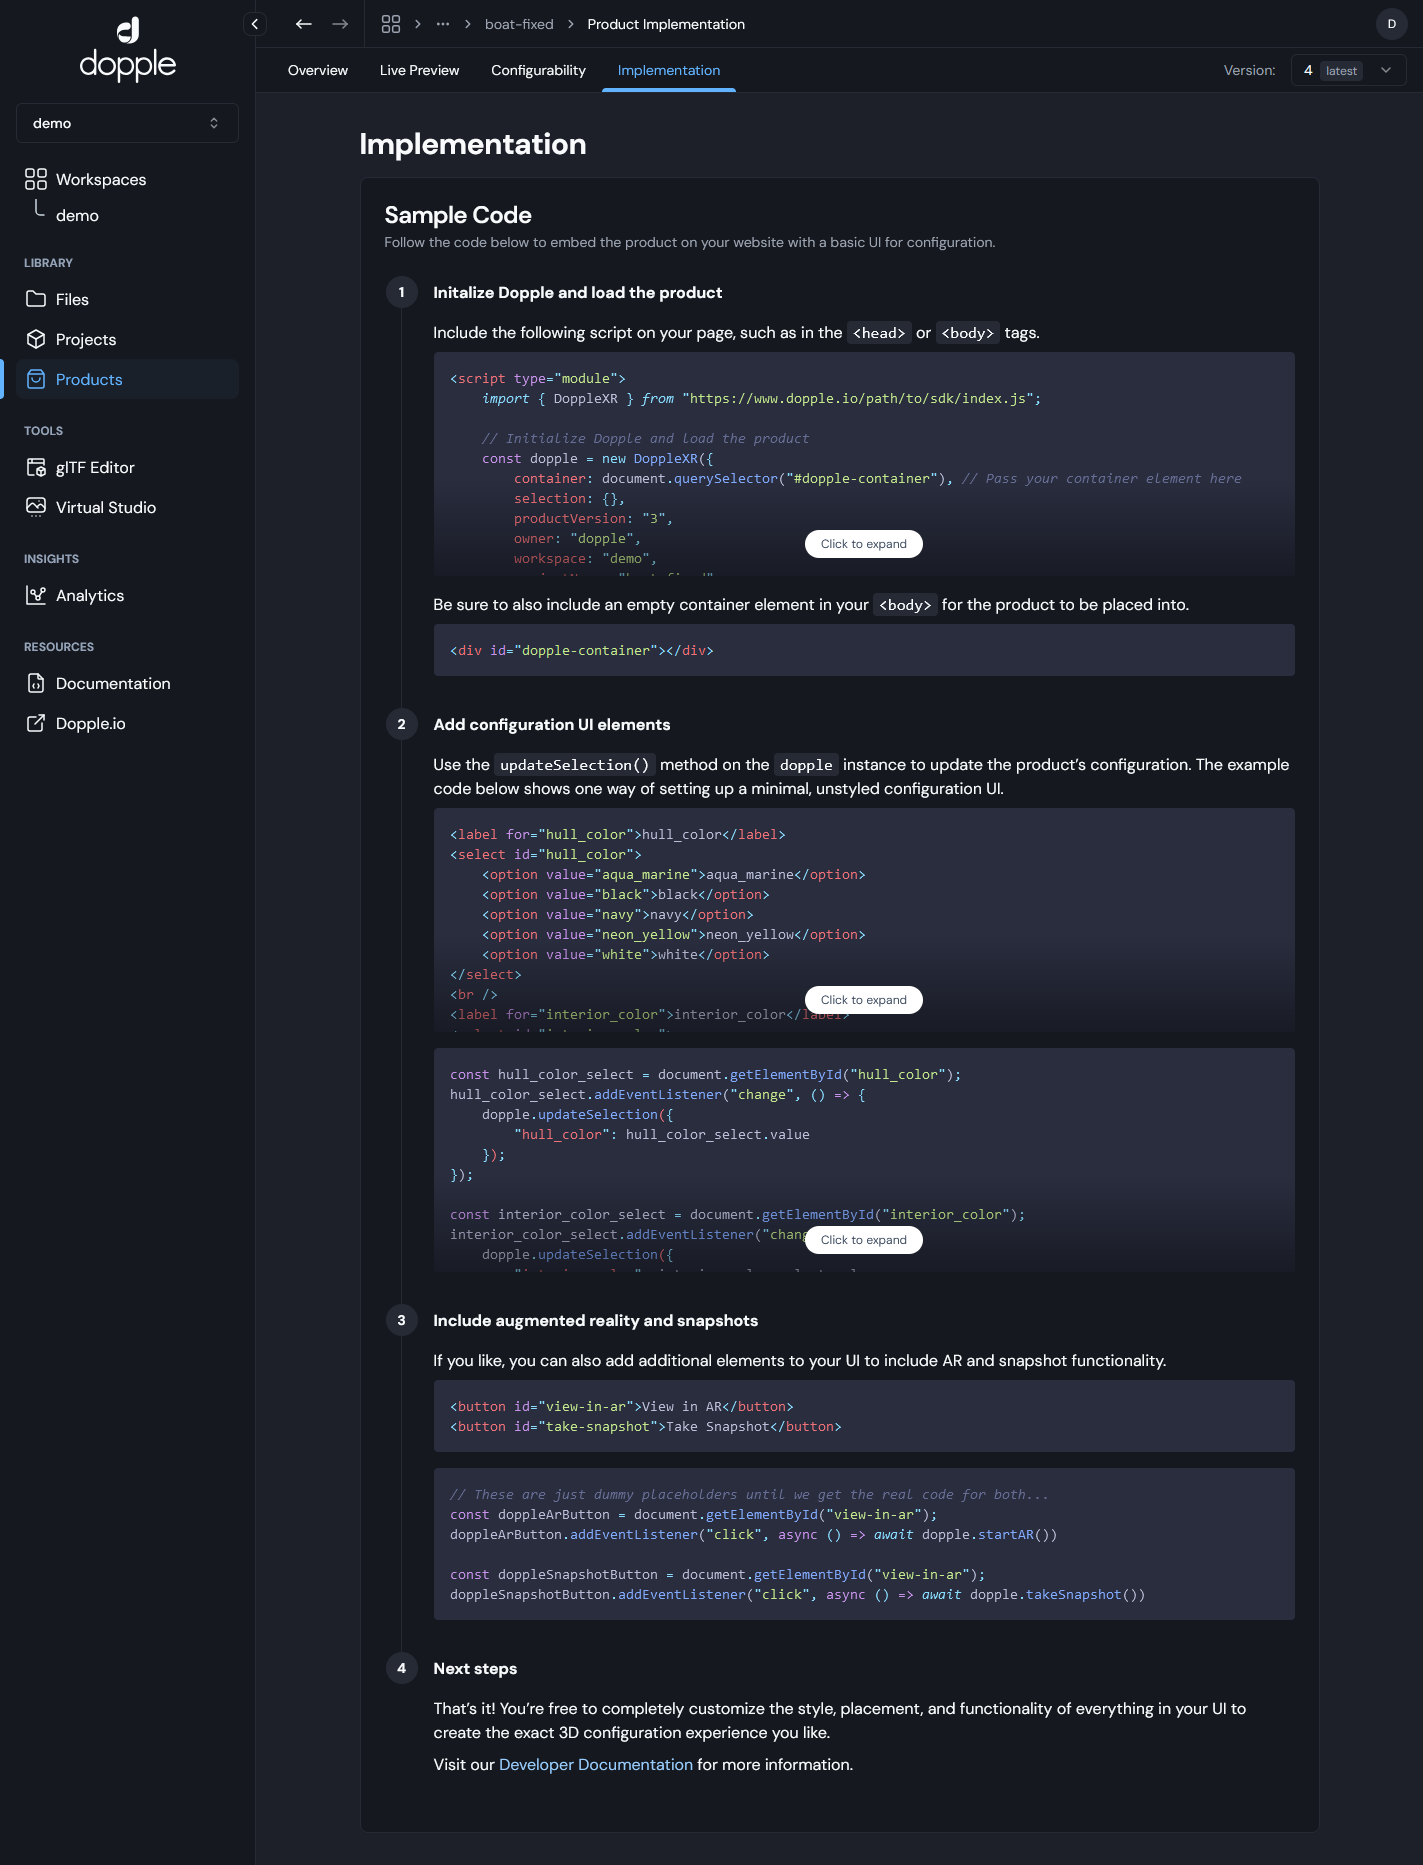Expand the hull_color HTML code block
This screenshot has width=1423, height=1865.
[x=863, y=1000]
